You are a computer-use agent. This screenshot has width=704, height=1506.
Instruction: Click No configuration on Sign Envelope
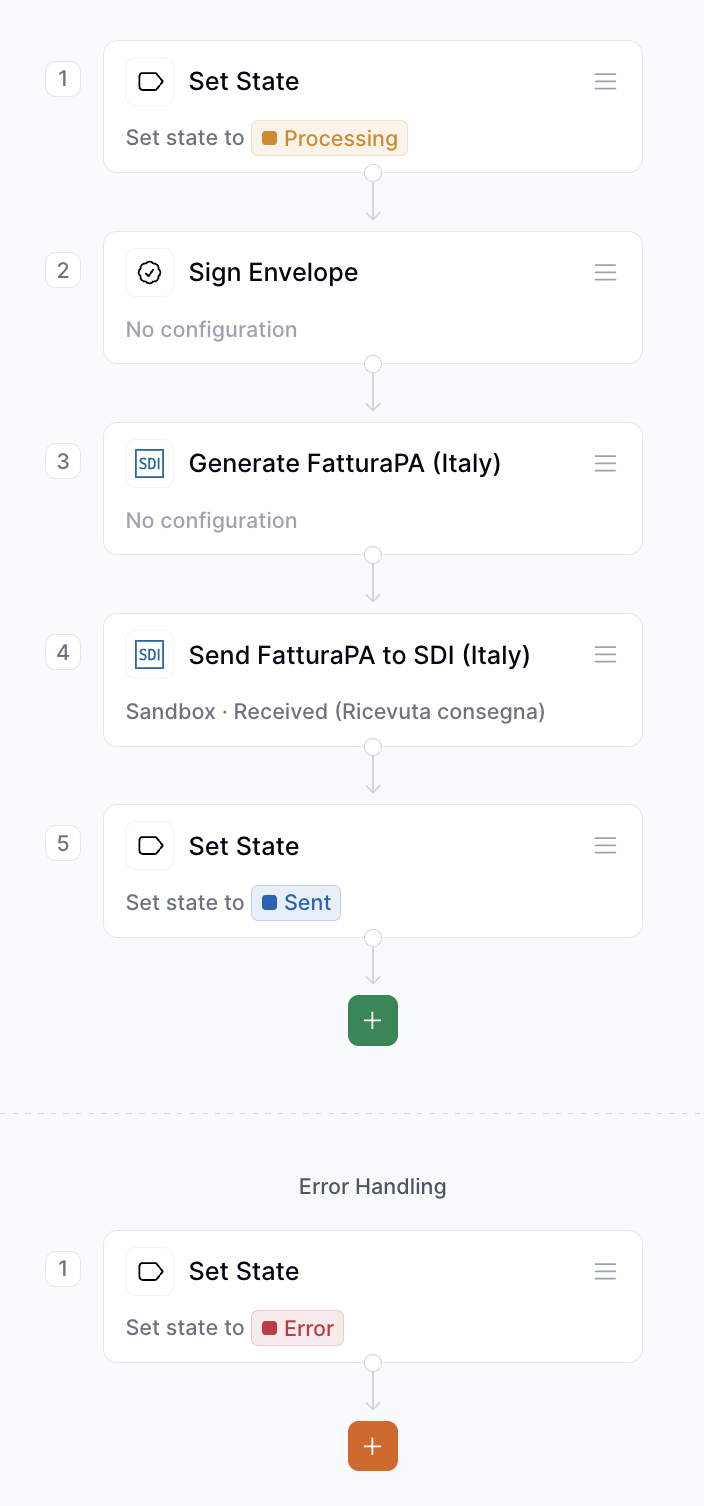[x=211, y=329]
